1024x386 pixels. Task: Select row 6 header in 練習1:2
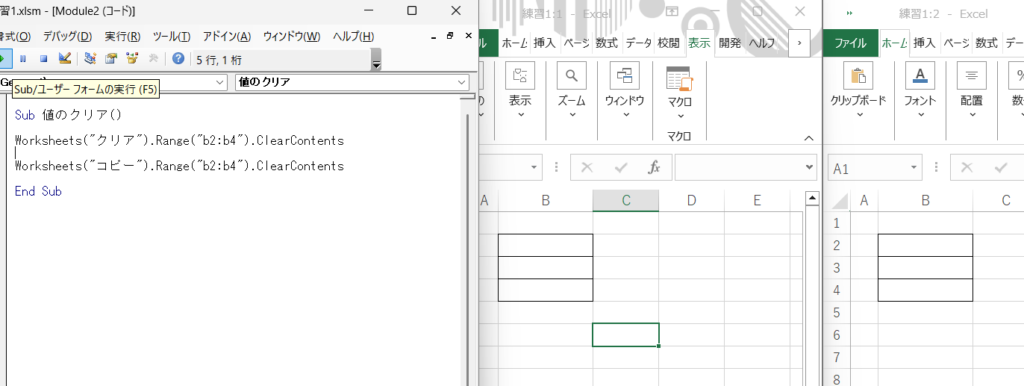click(x=838, y=334)
